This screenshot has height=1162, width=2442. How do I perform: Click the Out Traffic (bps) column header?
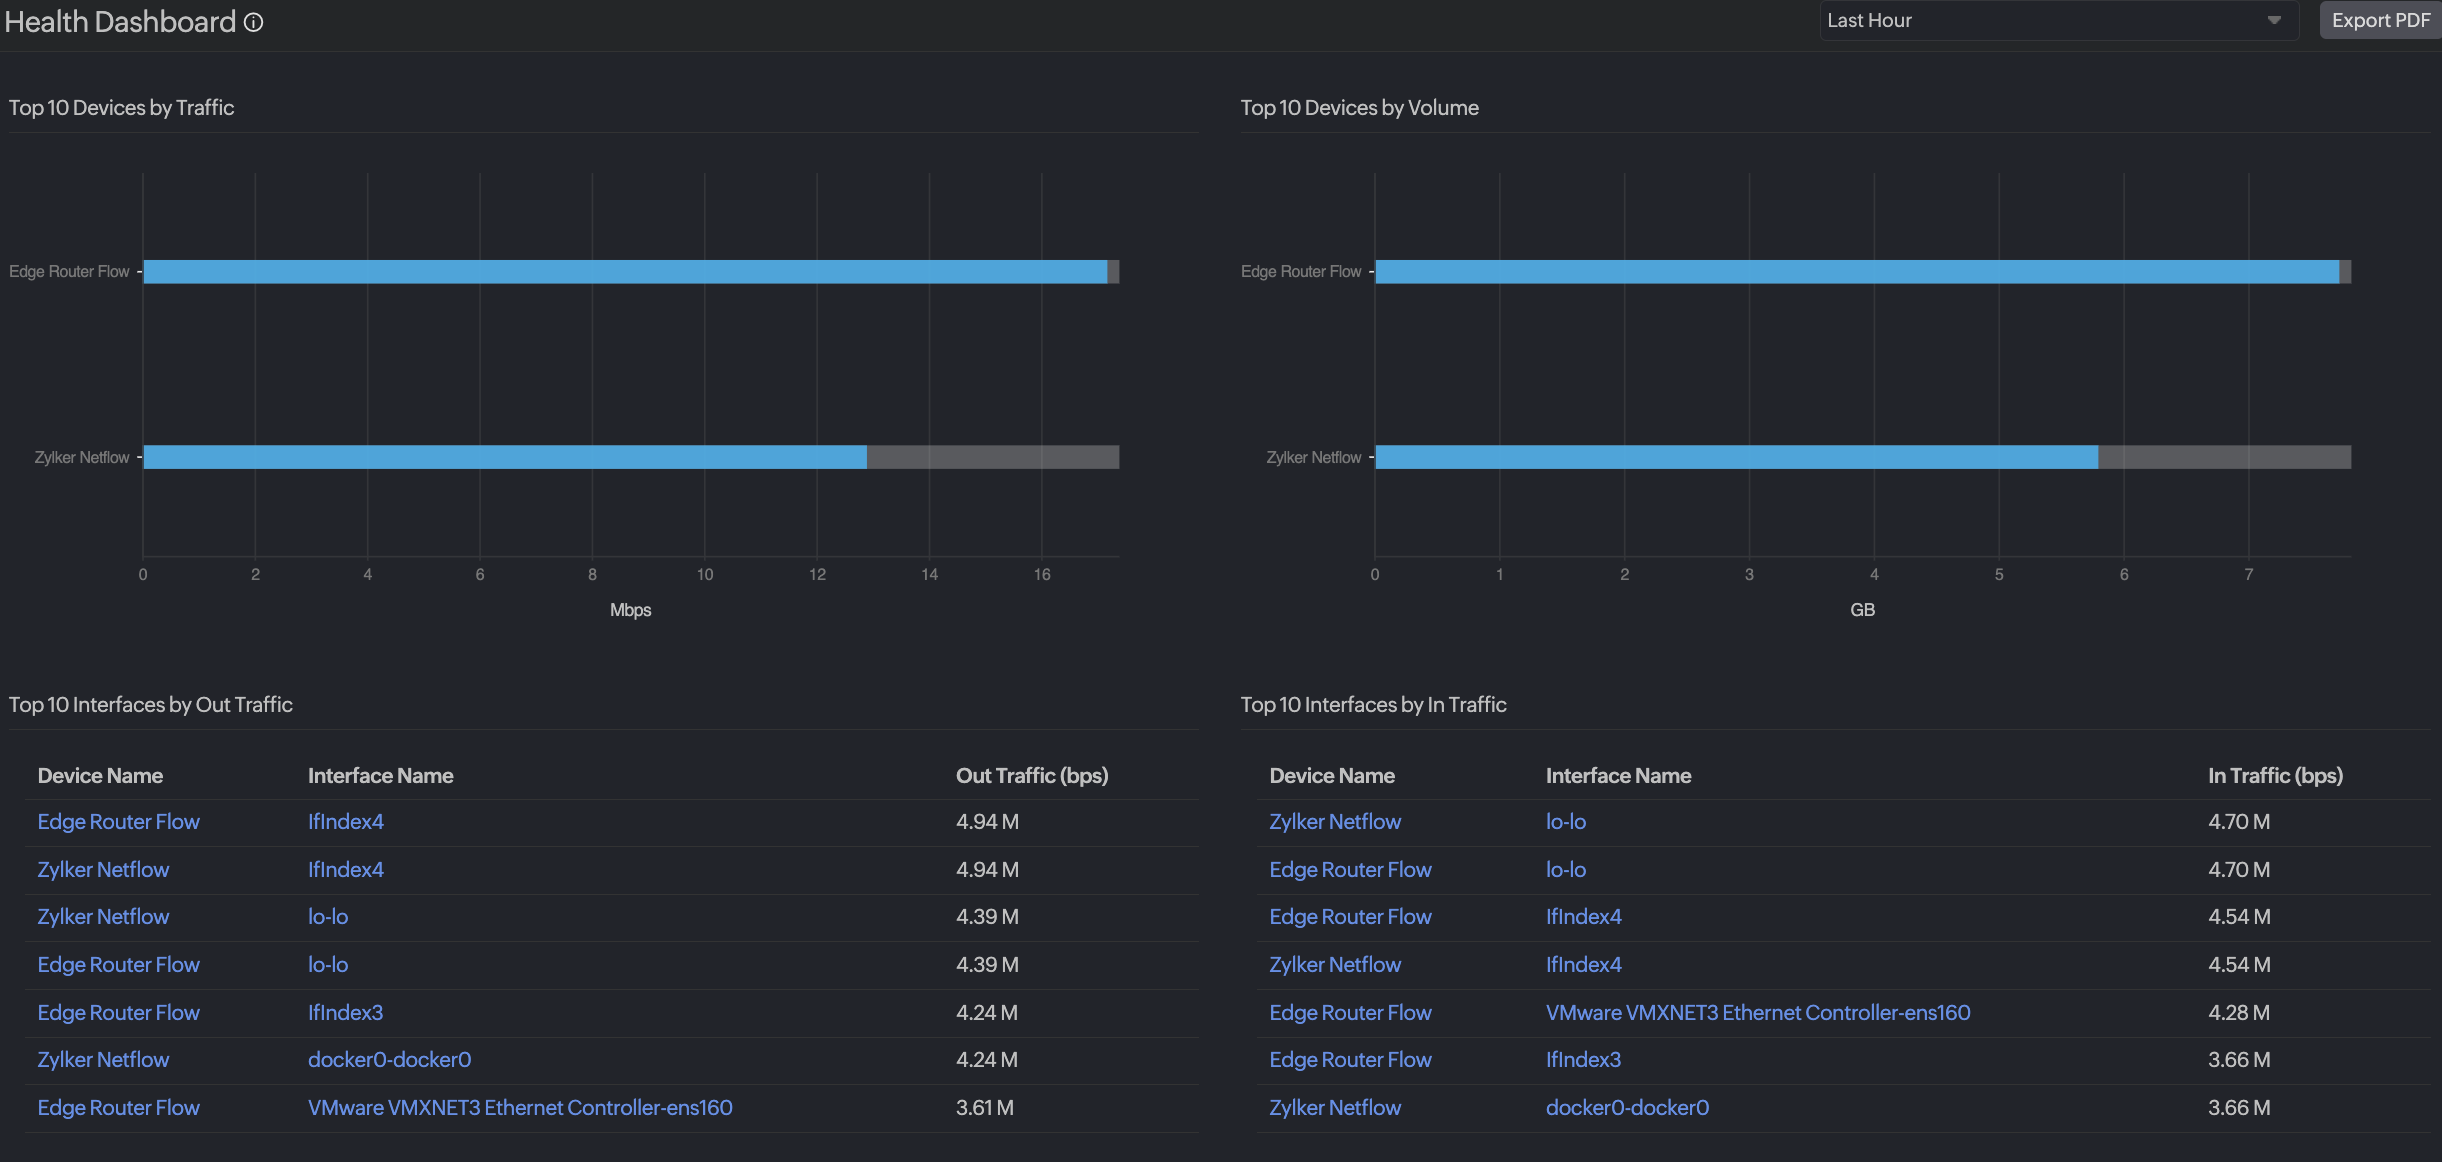[x=1030, y=775]
